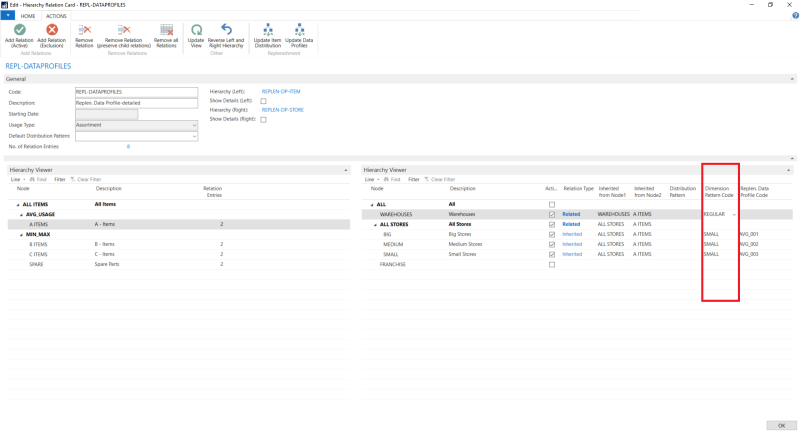Collapse the AVG_USAGE tree node
The height and width of the screenshot is (433, 800).
21,215
